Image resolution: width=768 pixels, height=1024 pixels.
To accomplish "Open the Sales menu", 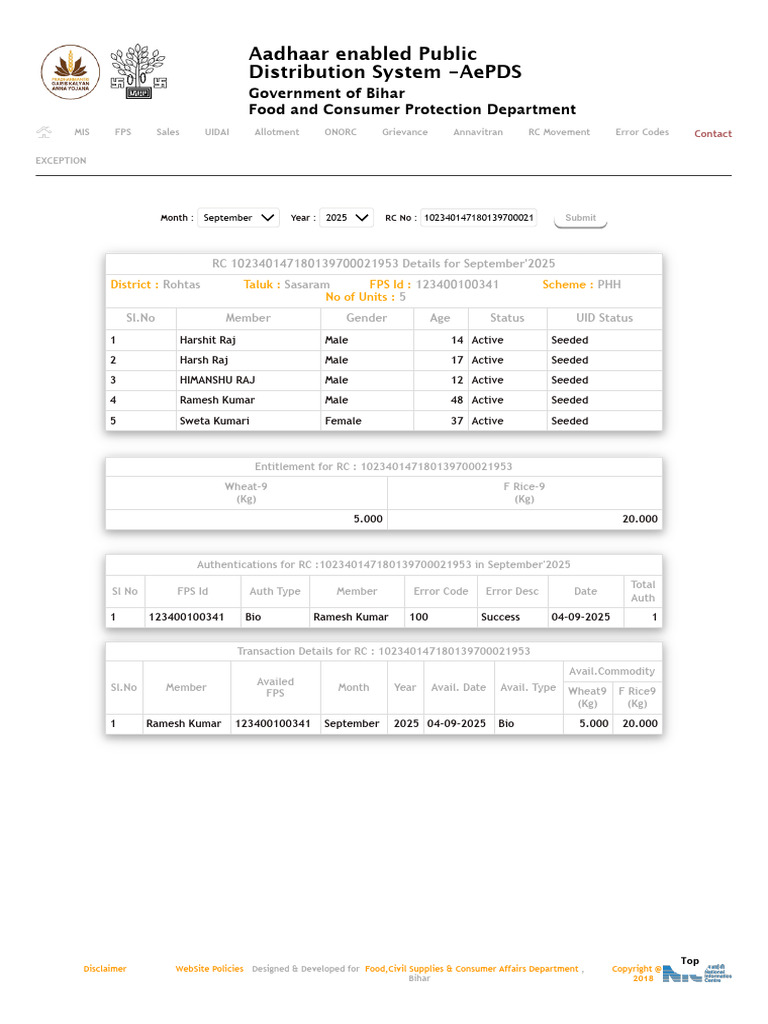I will pyautogui.click(x=168, y=132).
